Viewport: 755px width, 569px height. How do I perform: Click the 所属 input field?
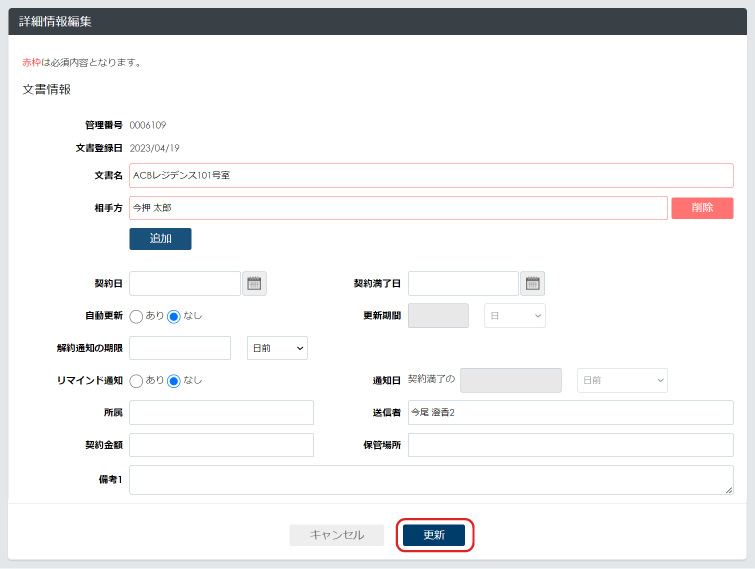click(221, 413)
